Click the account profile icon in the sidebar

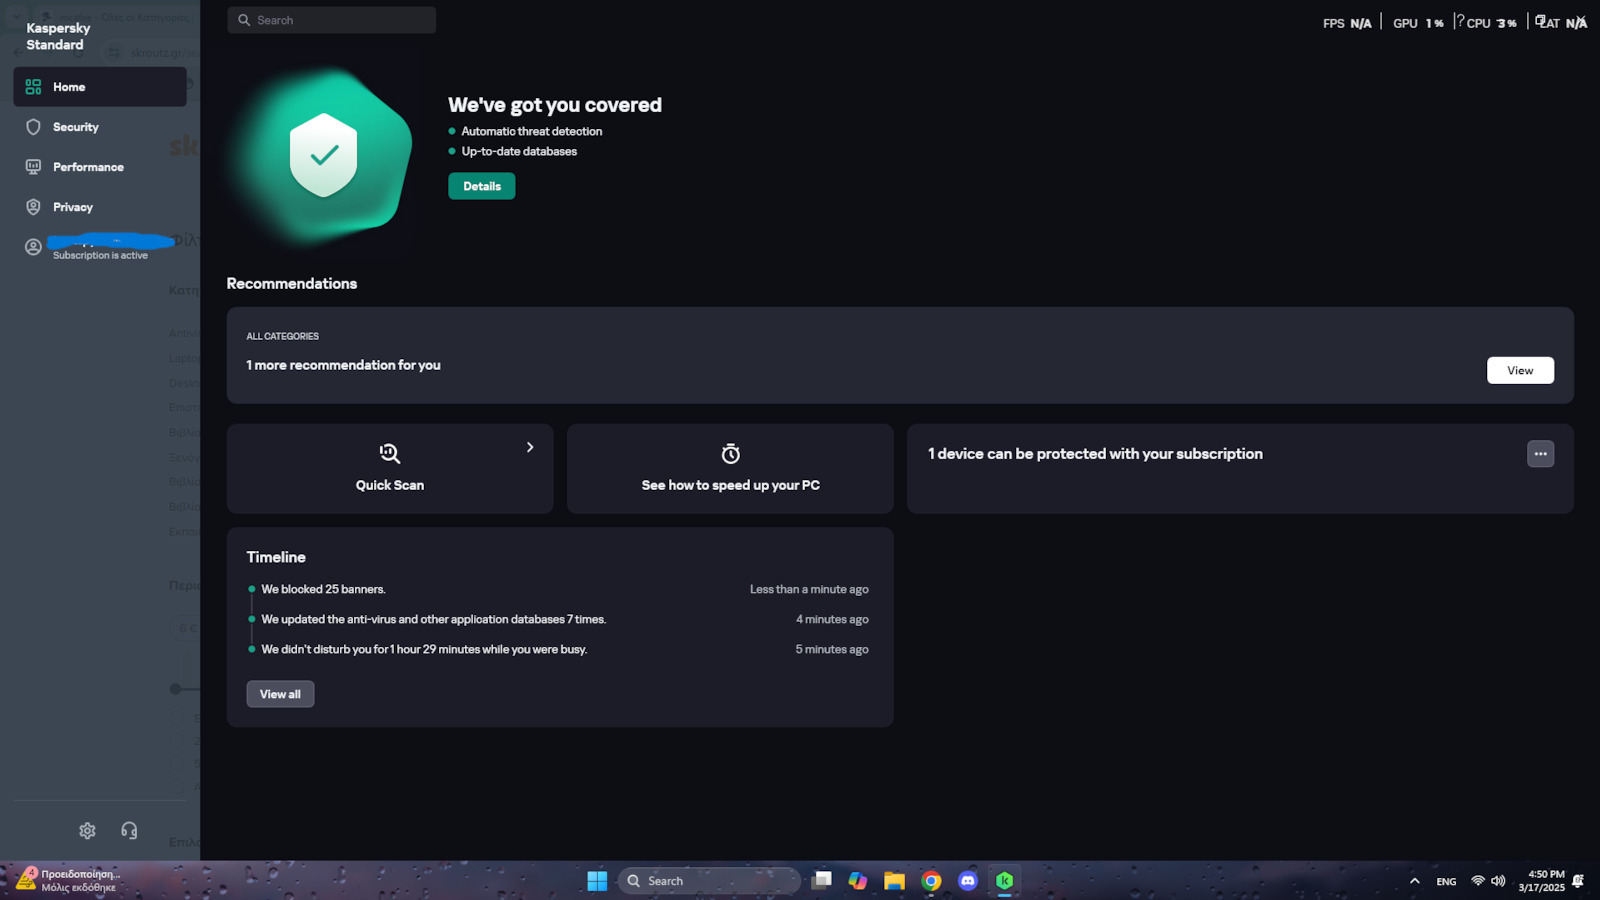(33, 247)
